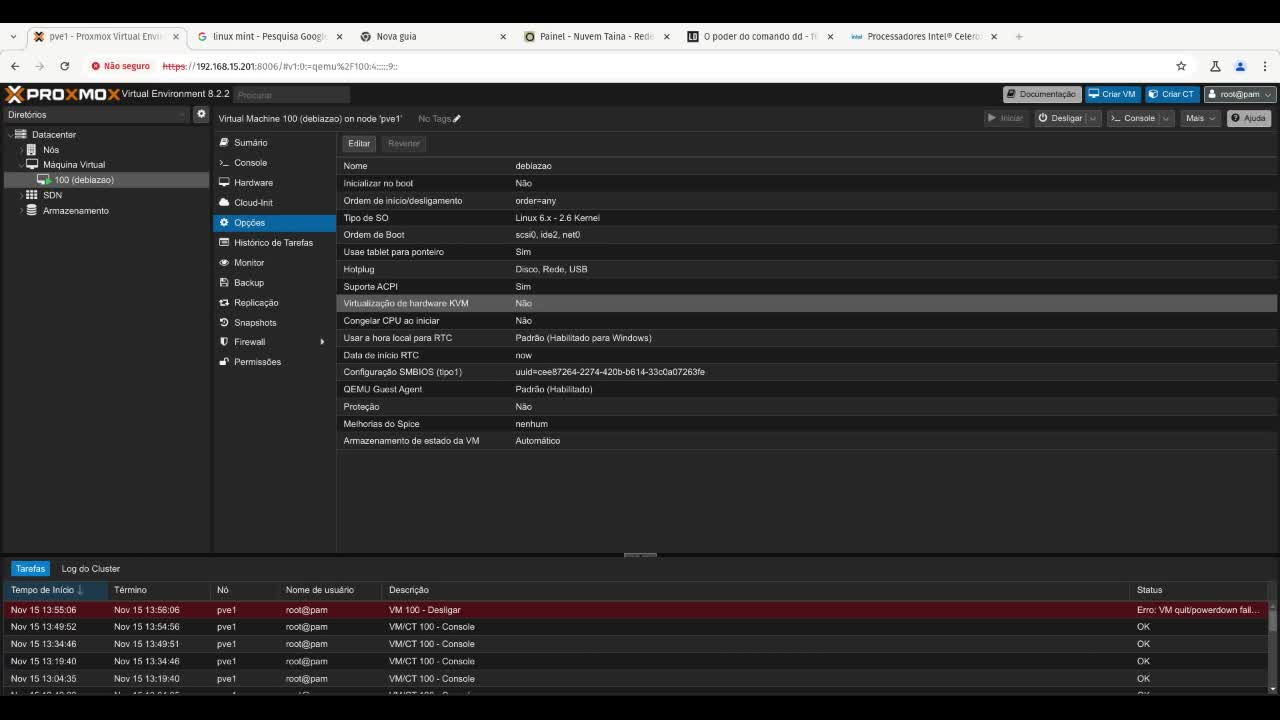The height and width of the screenshot is (720, 1280).
Task: Select the Nós tree item
Action: pos(51,150)
